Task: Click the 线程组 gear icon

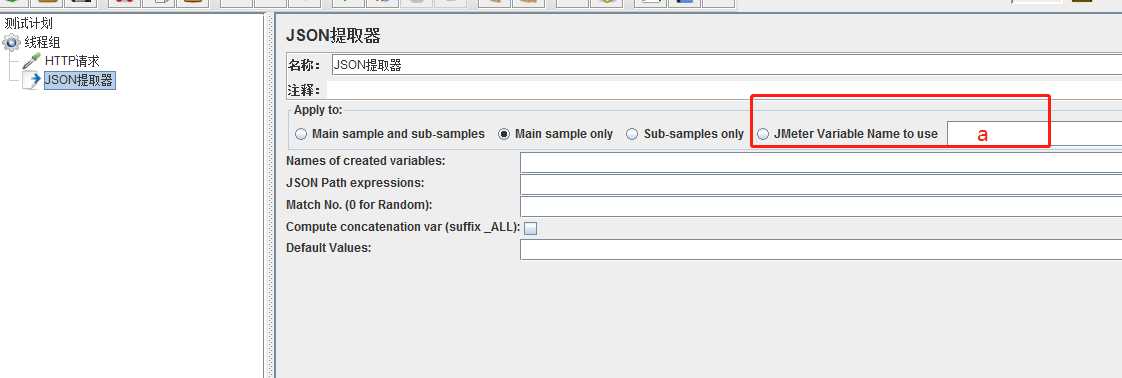Action: pos(11,43)
